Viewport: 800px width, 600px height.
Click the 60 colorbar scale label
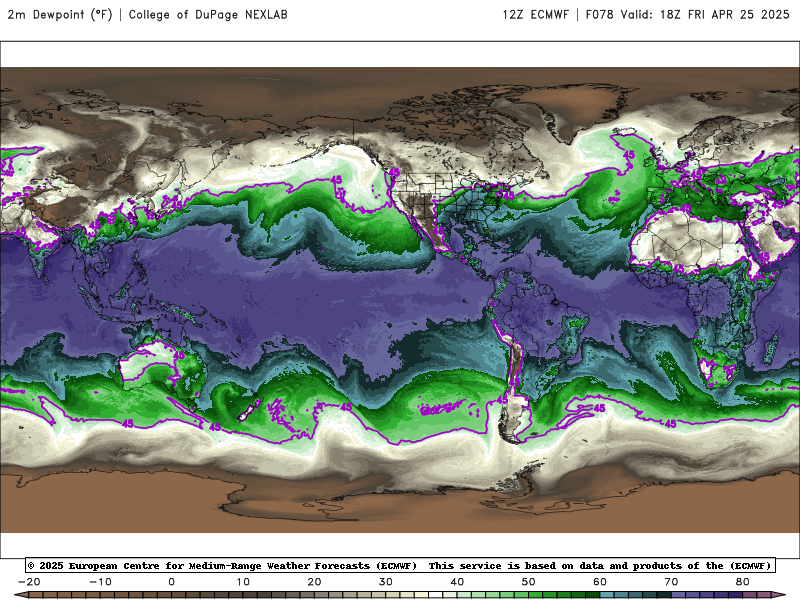coord(600,582)
